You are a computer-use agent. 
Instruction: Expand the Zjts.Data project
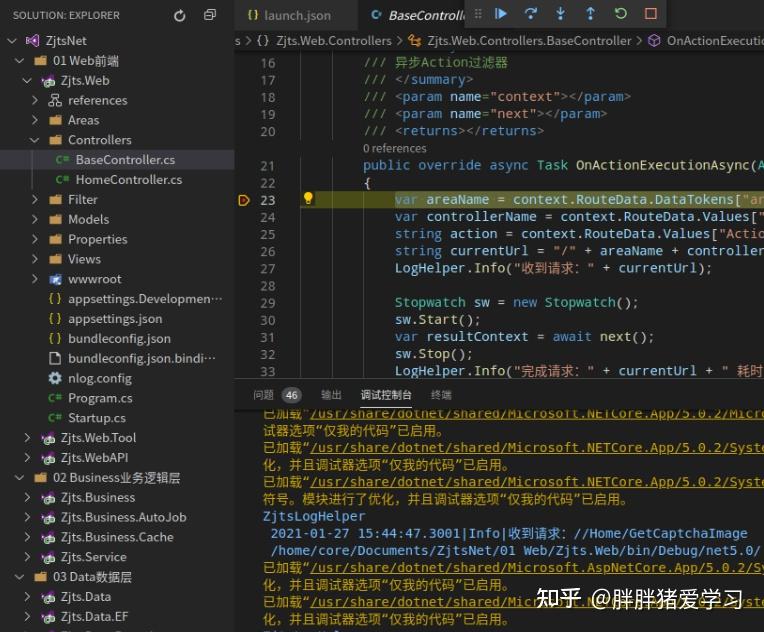coord(27,597)
